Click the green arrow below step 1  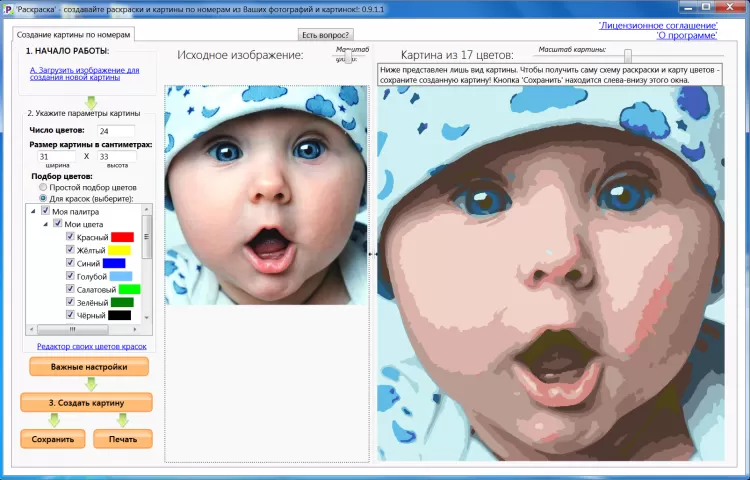[90, 102]
